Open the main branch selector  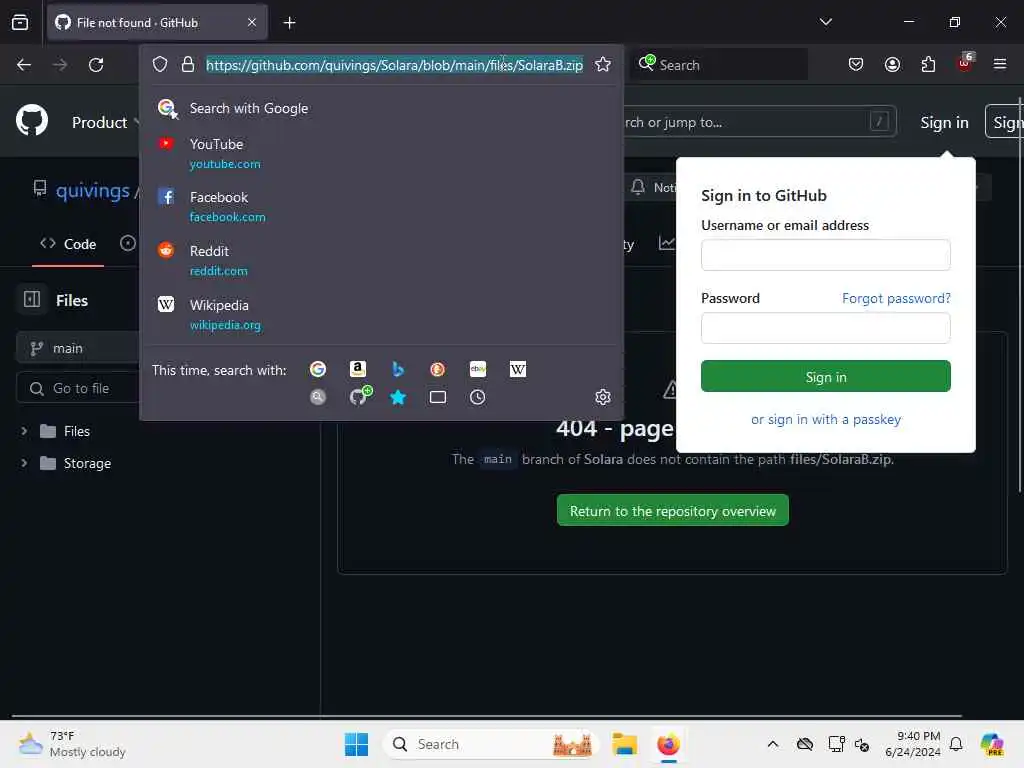77,348
